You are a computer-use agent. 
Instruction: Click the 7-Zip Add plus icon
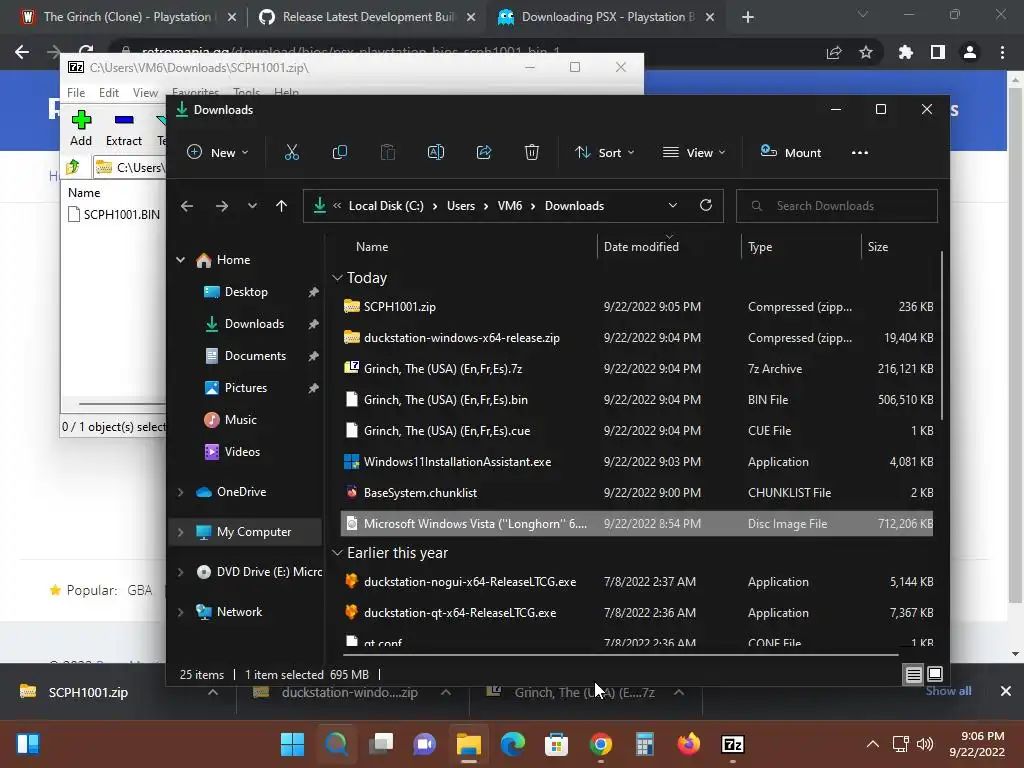81,128
